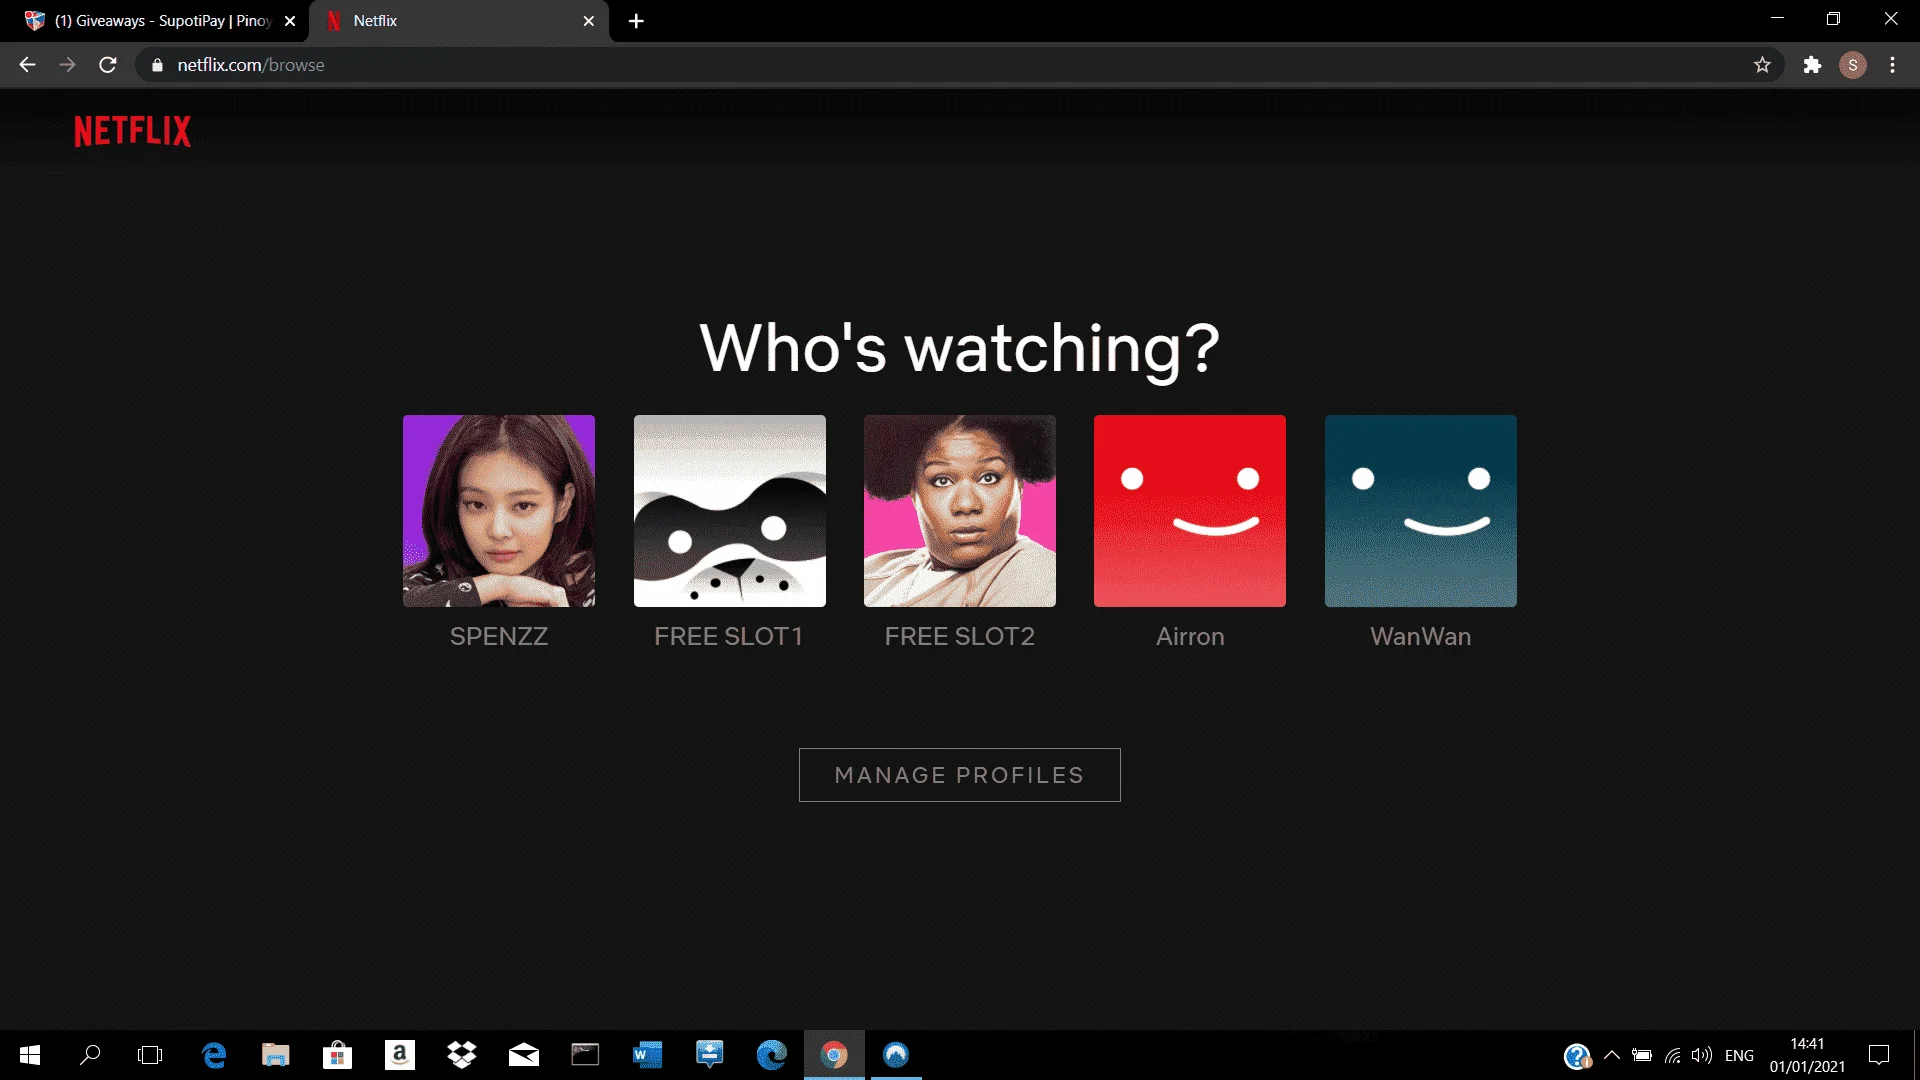This screenshot has width=1920, height=1080.
Task: Show hidden system tray icons
Action: (1612, 1055)
